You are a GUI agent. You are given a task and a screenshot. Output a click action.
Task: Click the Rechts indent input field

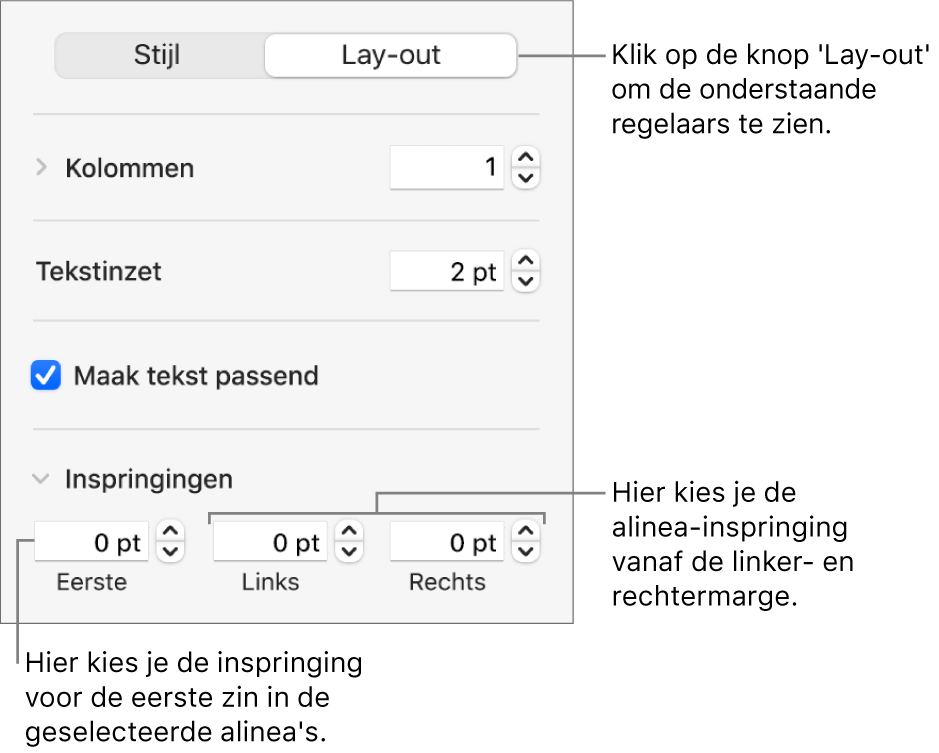(x=446, y=543)
